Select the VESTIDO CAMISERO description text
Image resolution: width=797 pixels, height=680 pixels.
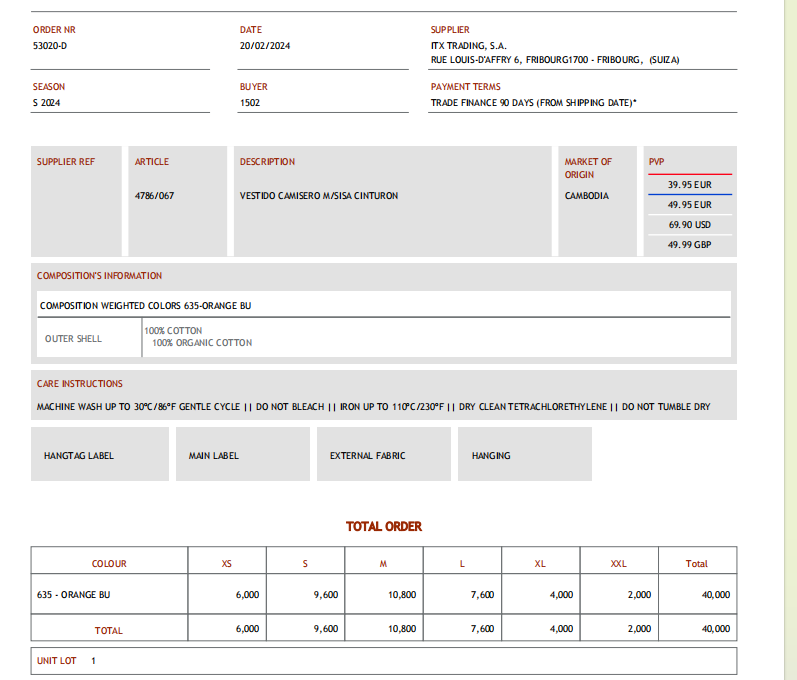(318, 196)
